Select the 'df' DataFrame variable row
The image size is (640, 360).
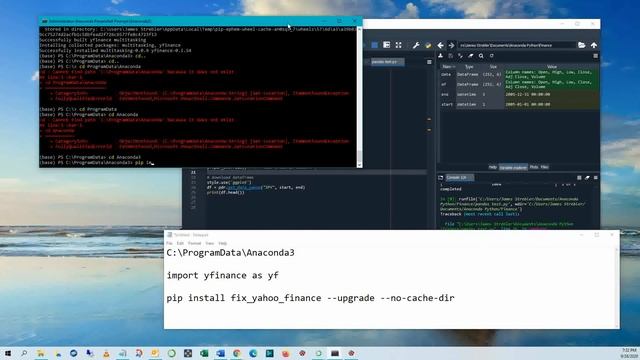point(519,84)
